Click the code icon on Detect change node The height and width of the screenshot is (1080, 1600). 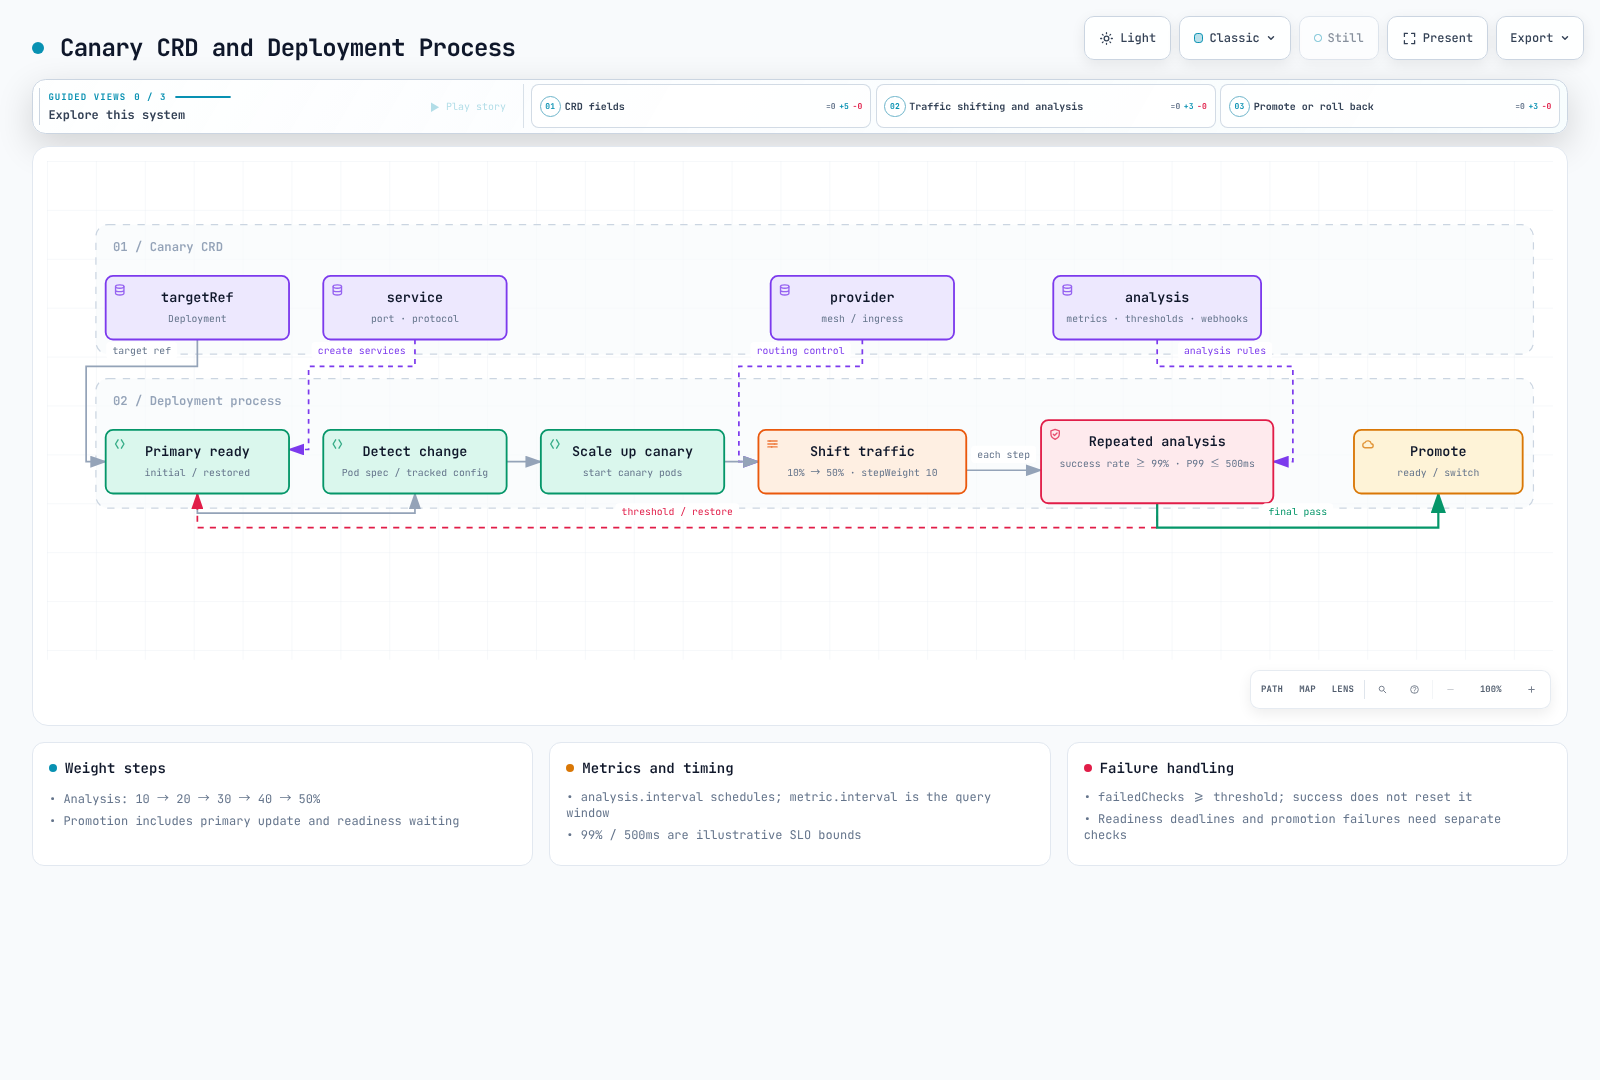pos(337,444)
